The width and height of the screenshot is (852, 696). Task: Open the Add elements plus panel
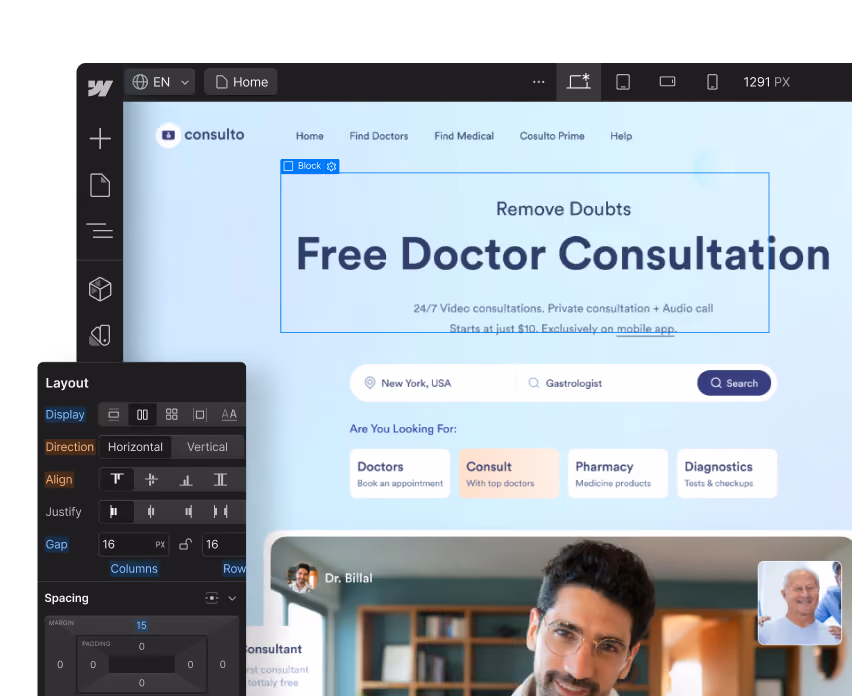100,138
